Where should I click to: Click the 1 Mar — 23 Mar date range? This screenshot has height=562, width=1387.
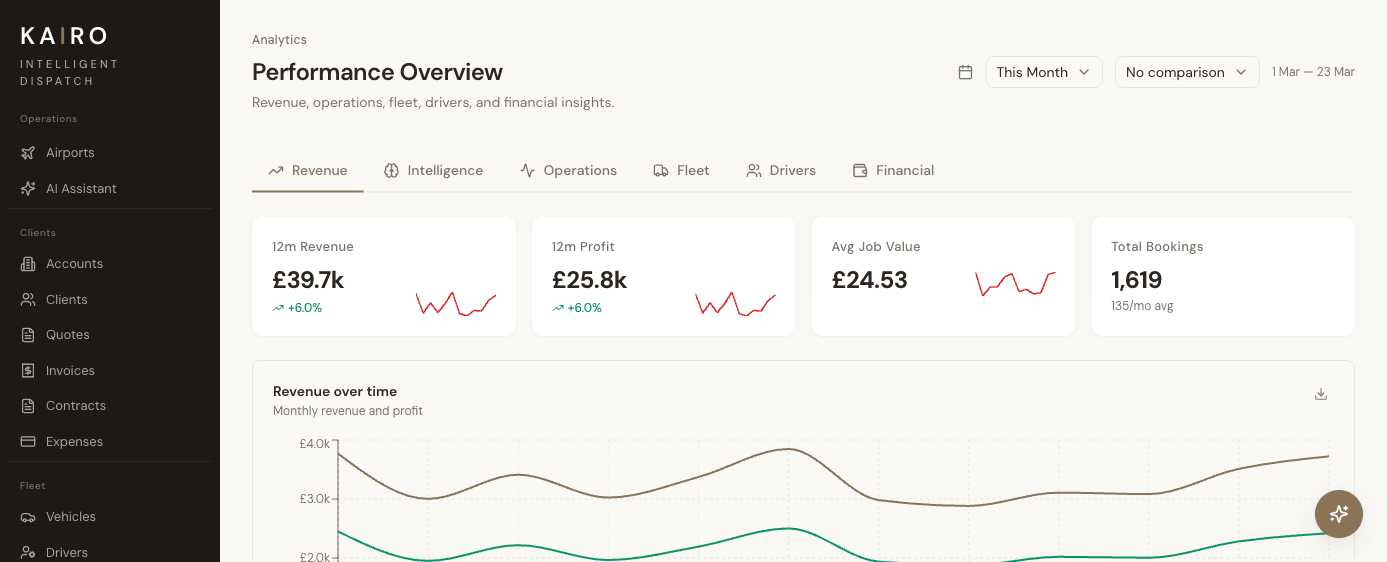pos(1313,72)
